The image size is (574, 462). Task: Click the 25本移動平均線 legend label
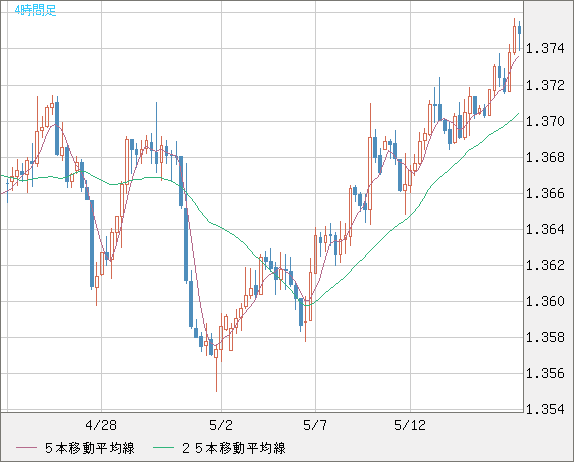[x=234, y=448]
